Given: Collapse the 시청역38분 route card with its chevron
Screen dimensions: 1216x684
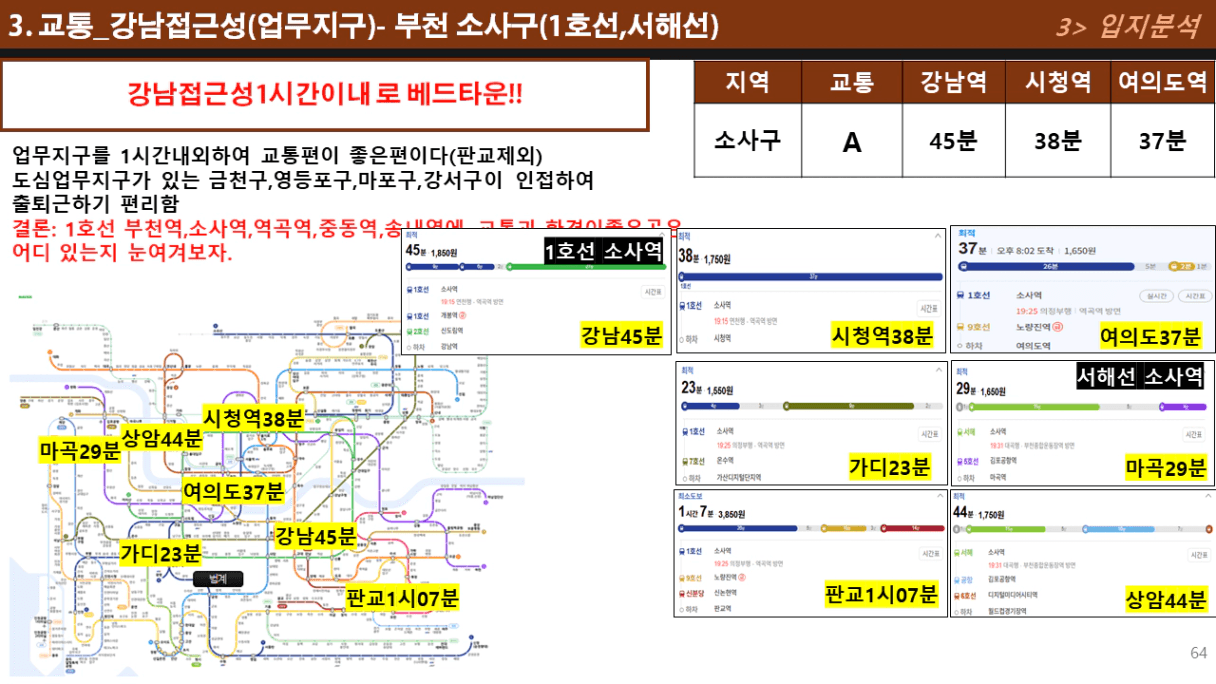Looking at the screenshot, I should (x=938, y=236).
